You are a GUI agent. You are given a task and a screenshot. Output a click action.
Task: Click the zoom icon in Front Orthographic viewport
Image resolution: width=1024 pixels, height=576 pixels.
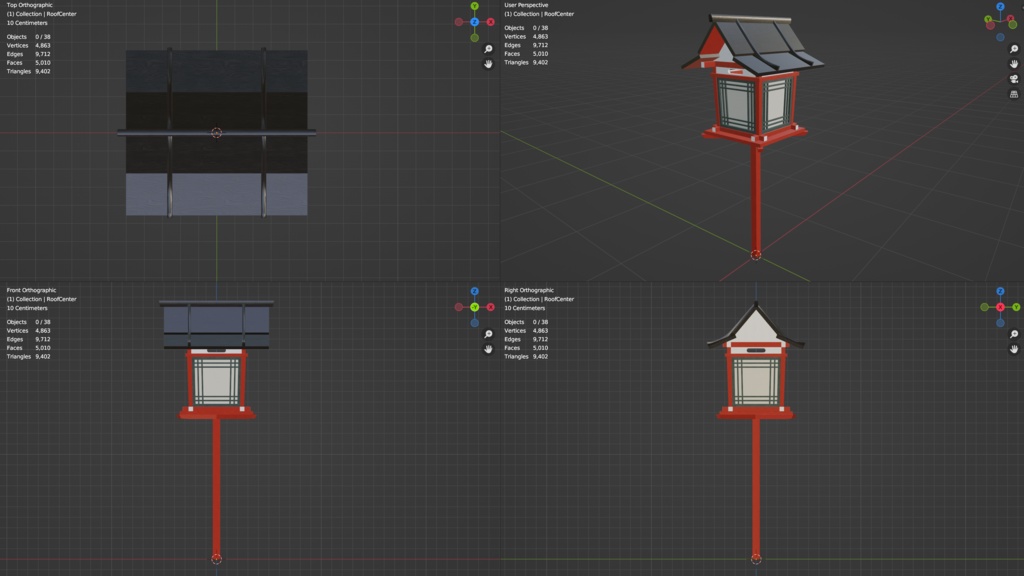point(488,334)
